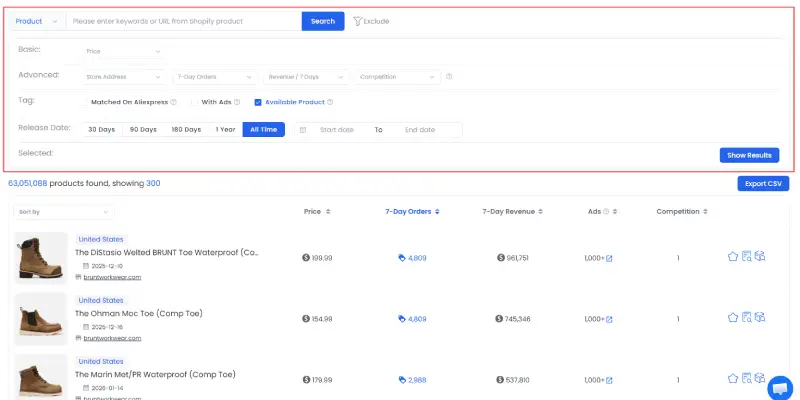Screen dimensions: 800x400
Task: Click the 154.99 price value
Action: coord(321,319)
